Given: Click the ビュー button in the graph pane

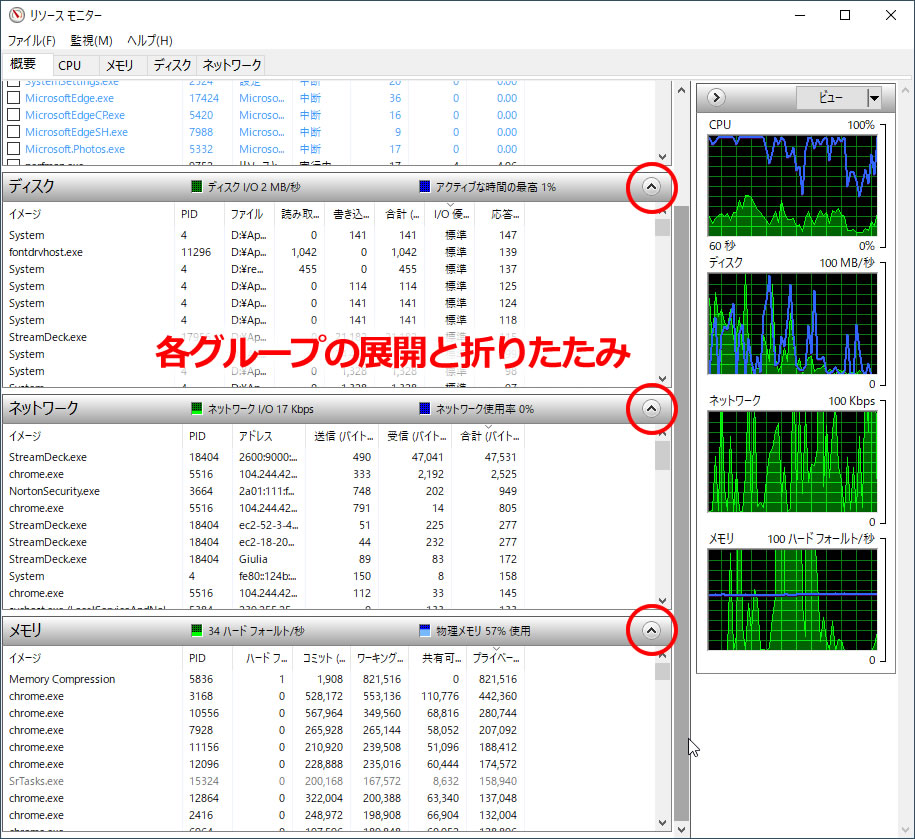Looking at the screenshot, I should click(832, 98).
